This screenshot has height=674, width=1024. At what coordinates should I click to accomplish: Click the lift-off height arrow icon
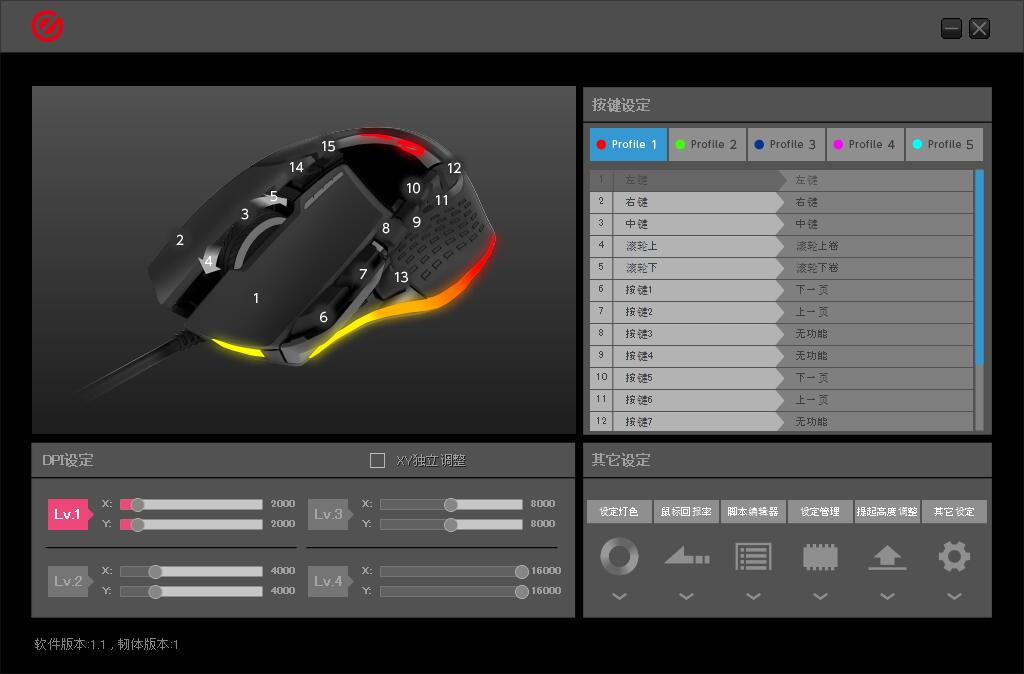tap(887, 556)
